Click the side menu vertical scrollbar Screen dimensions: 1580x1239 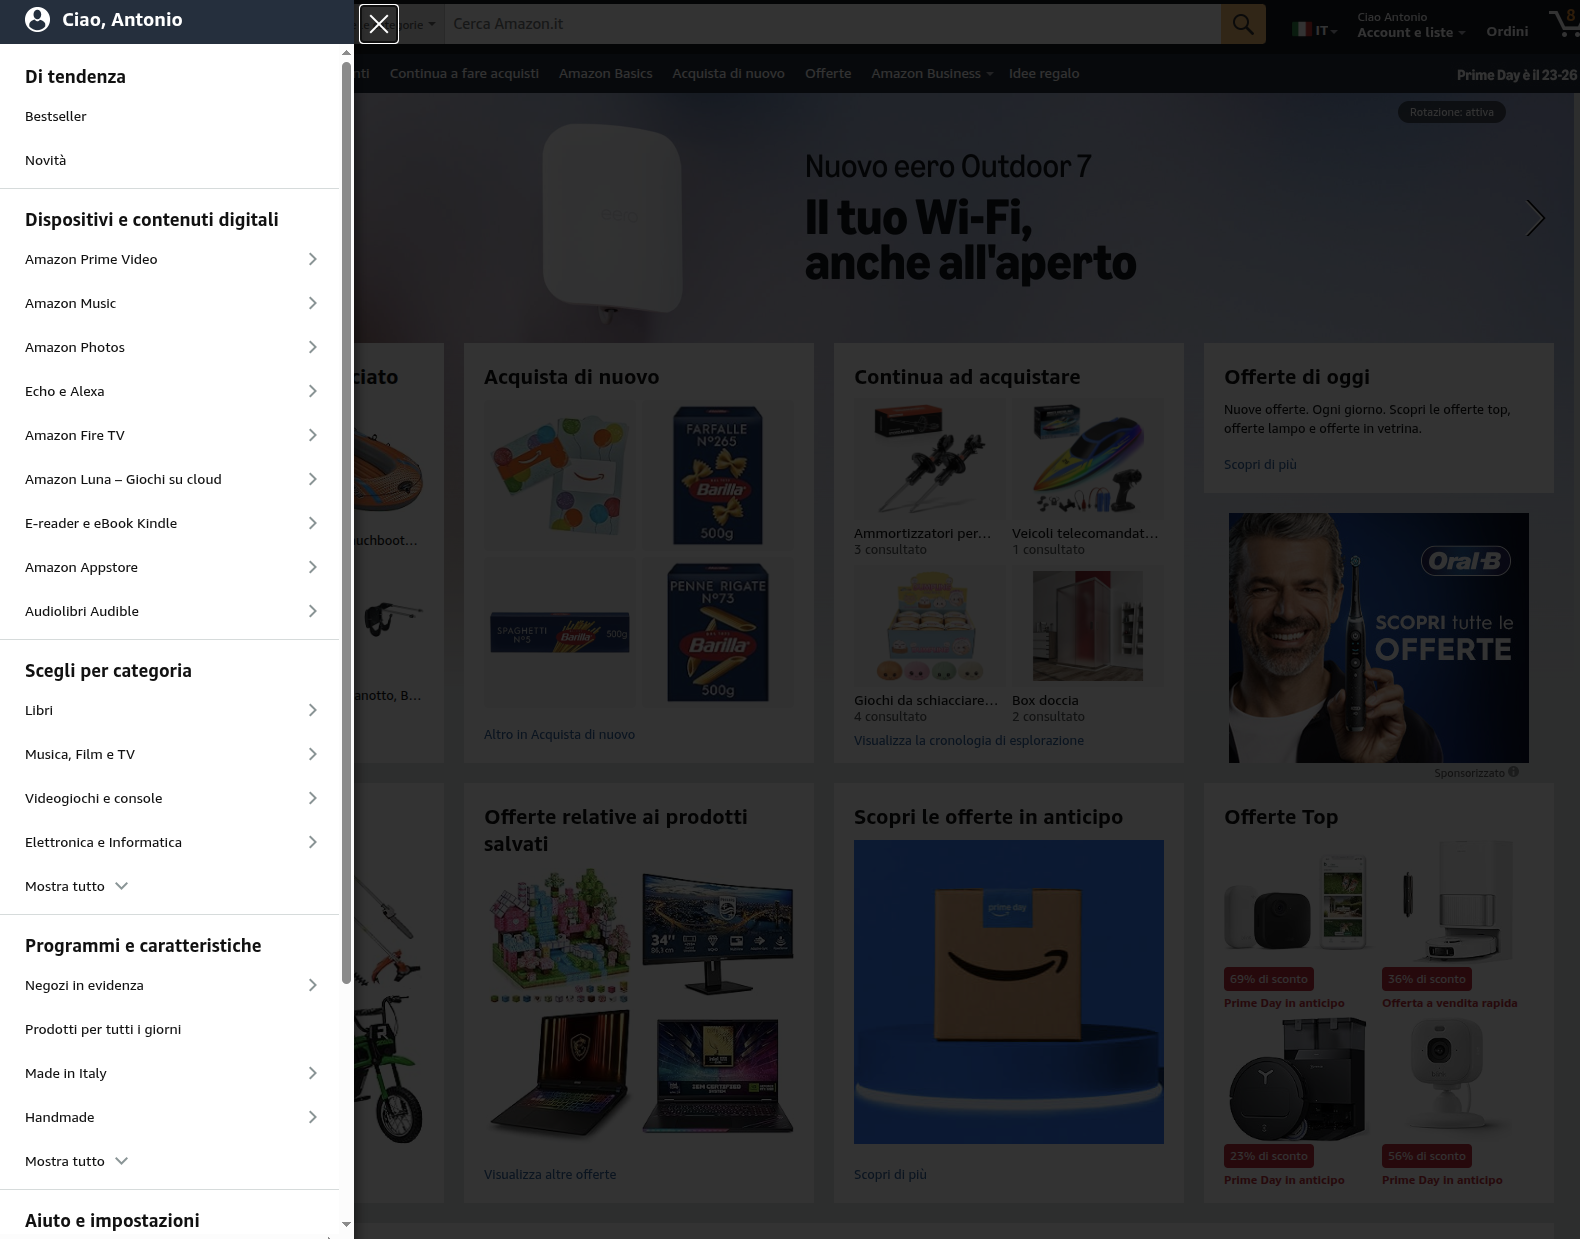point(347,523)
